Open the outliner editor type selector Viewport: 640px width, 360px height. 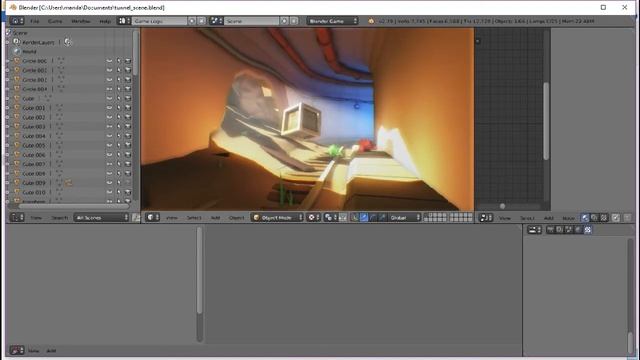coord(17,218)
